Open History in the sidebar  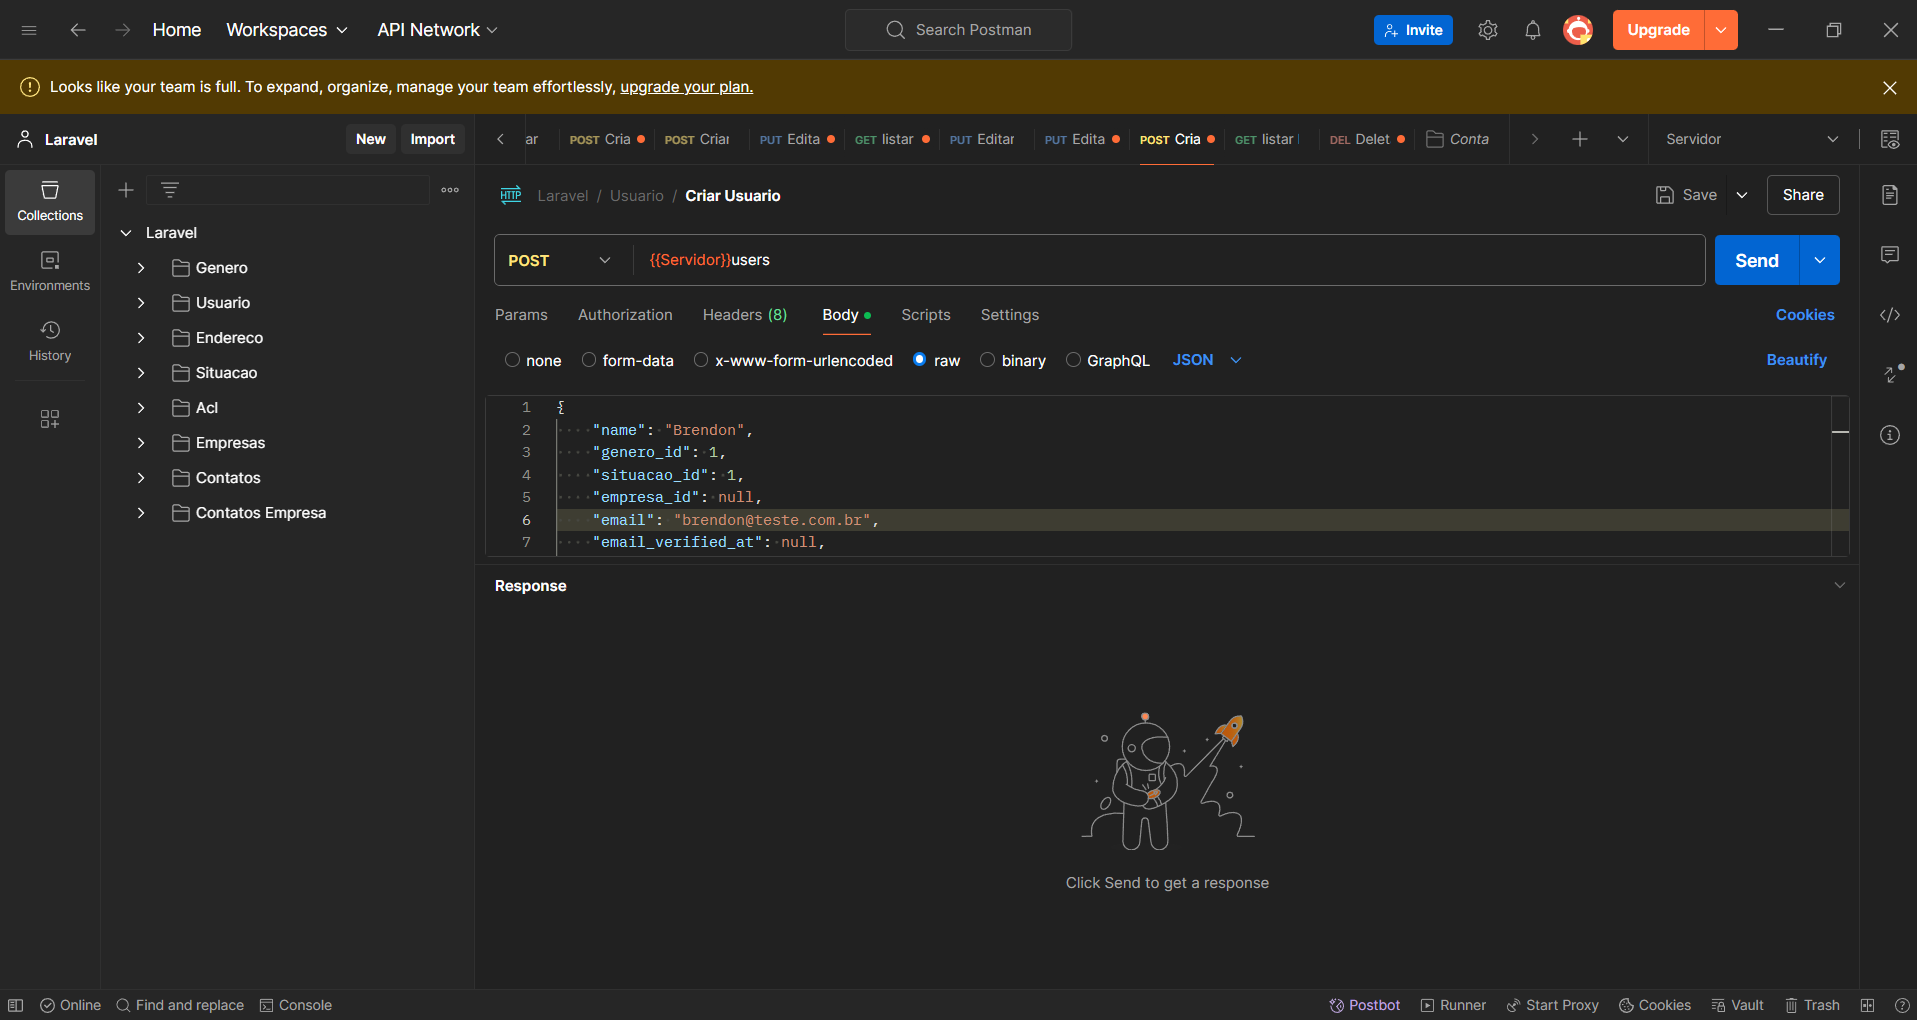click(50, 342)
